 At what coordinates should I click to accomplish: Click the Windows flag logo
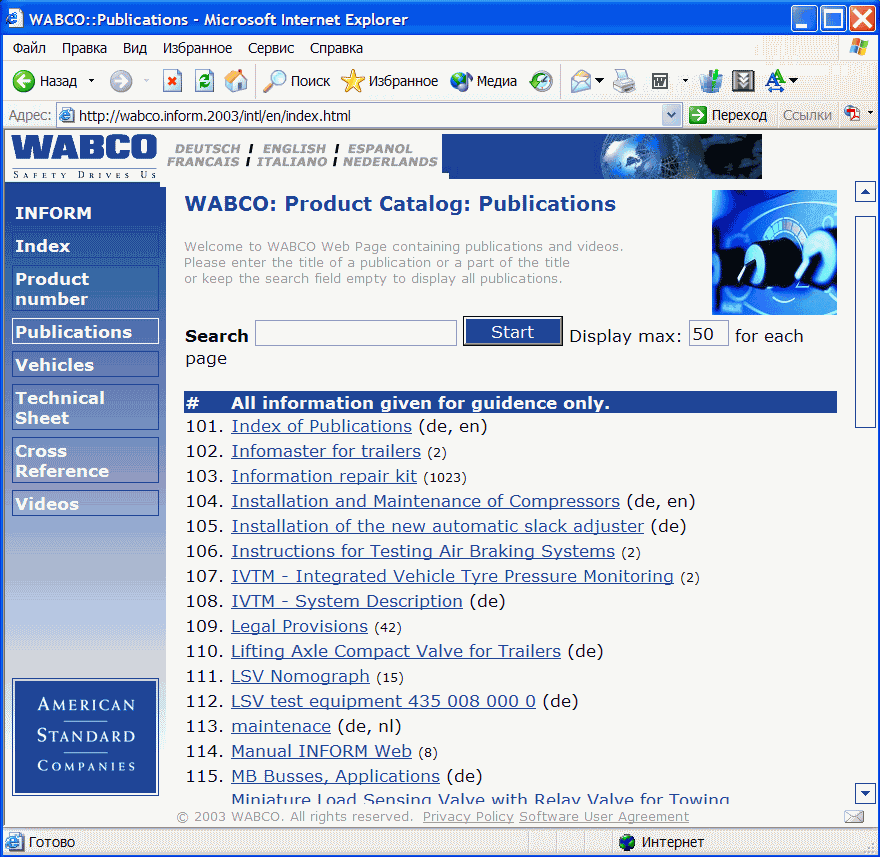(859, 47)
